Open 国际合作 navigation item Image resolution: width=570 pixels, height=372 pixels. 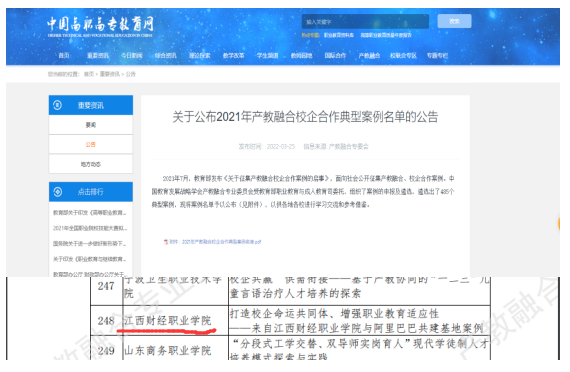(x=335, y=55)
